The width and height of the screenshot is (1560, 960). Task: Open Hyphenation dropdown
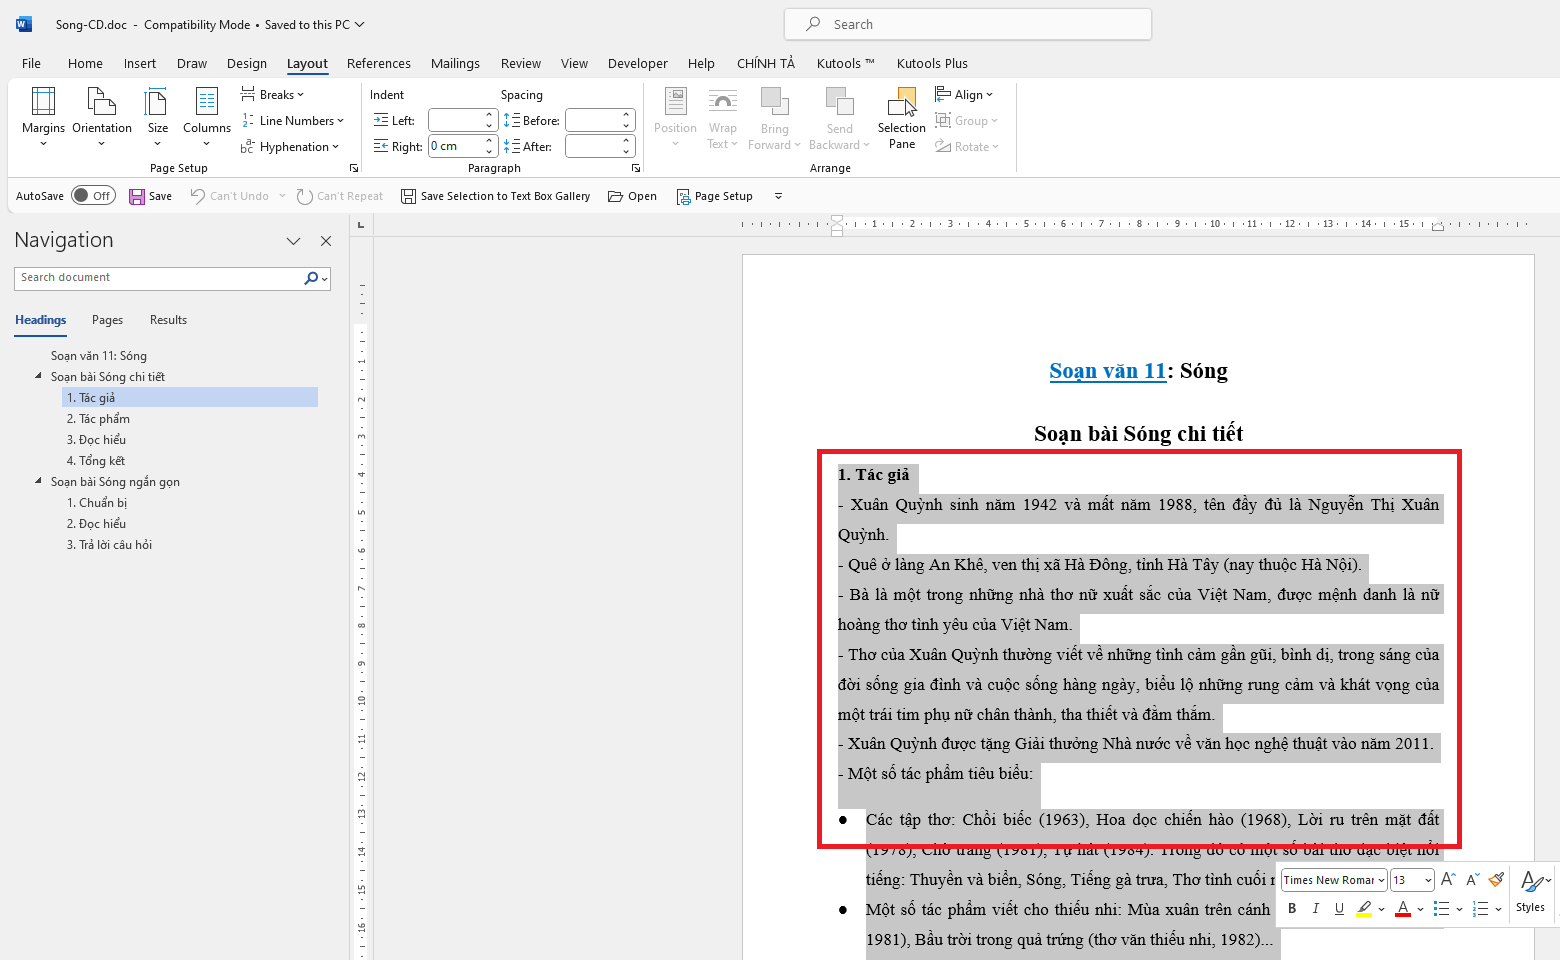(x=290, y=146)
